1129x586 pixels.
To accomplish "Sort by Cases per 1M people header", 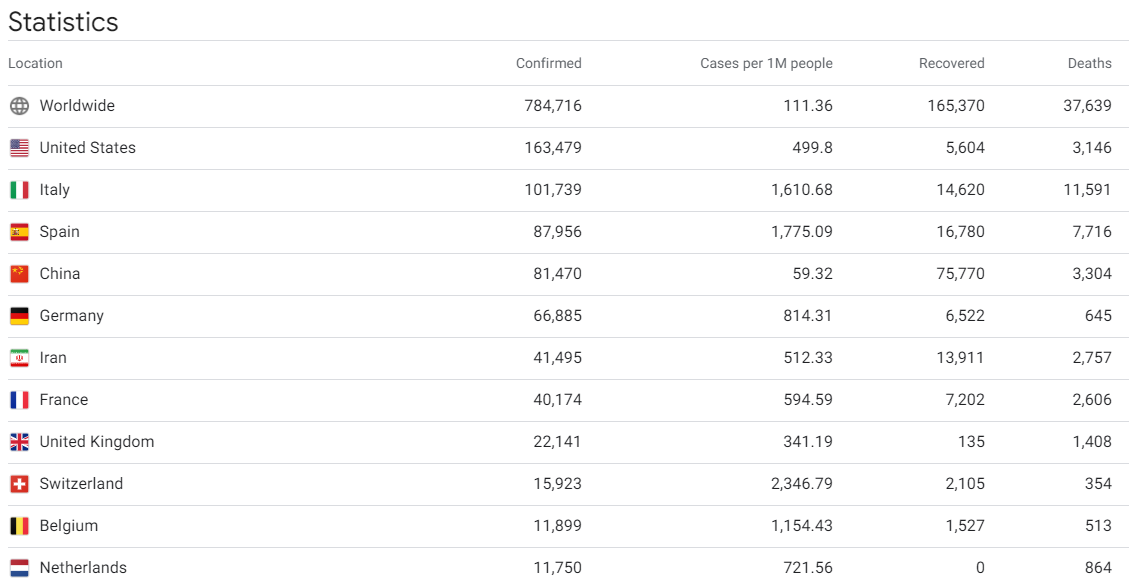I will pyautogui.click(x=766, y=63).
